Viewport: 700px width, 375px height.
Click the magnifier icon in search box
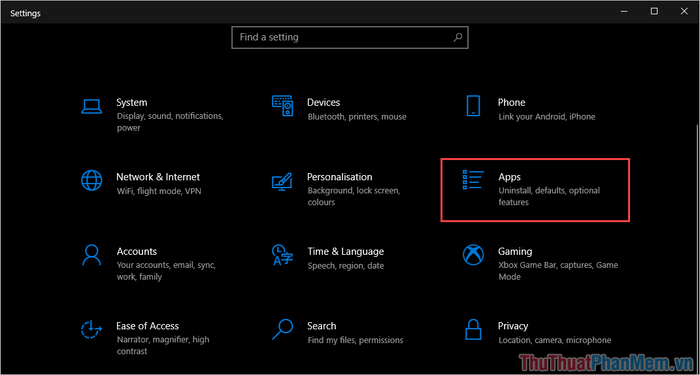(x=458, y=38)
